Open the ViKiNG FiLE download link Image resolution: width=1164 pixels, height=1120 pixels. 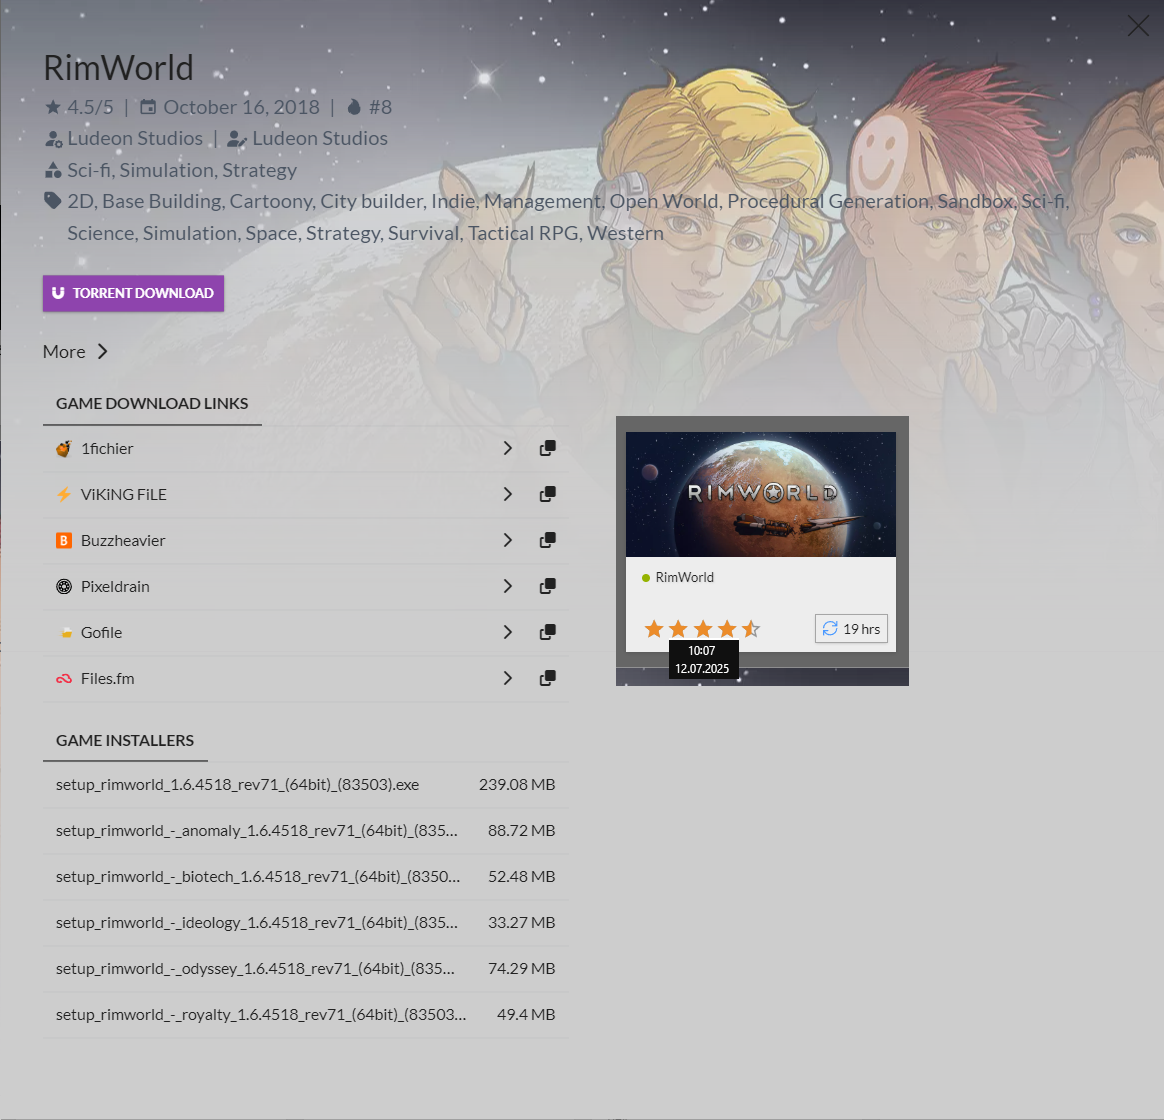pos(123,494)
